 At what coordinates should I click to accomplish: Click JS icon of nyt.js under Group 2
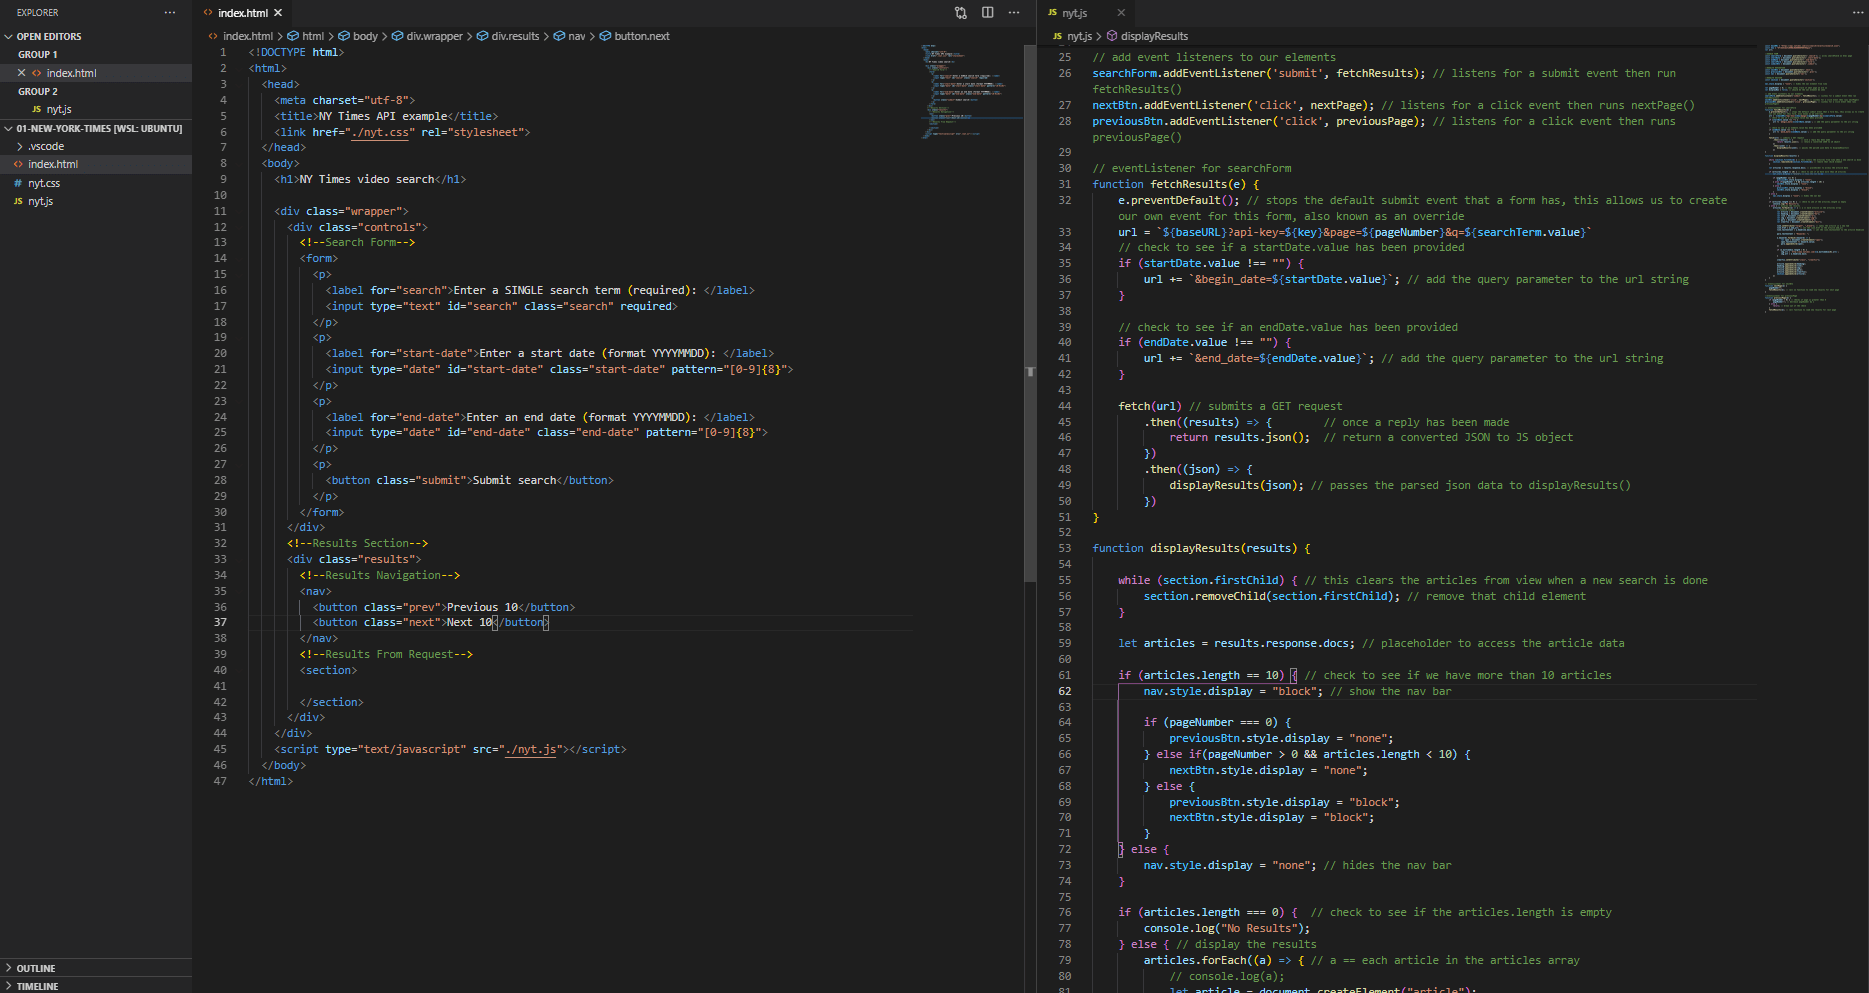(37, 109)
